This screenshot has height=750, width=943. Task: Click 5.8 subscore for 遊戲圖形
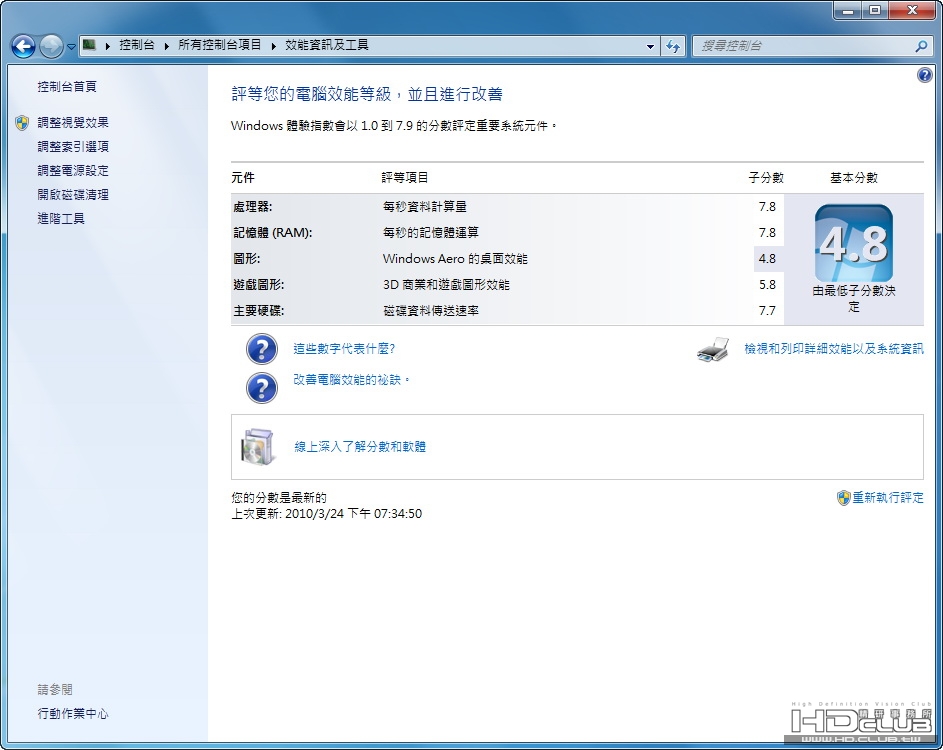tap(767, 284)
